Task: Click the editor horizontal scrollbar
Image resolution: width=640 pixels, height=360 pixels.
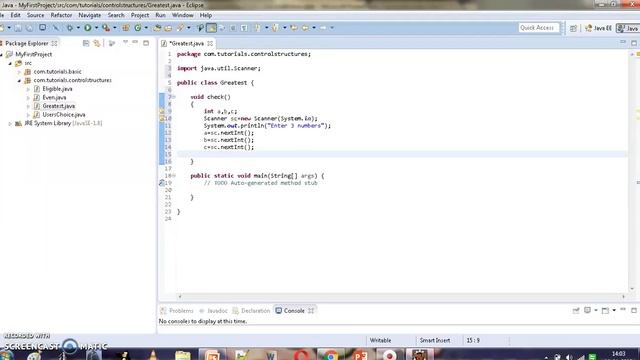Action: pyautogui.click(x=401, y=297)
